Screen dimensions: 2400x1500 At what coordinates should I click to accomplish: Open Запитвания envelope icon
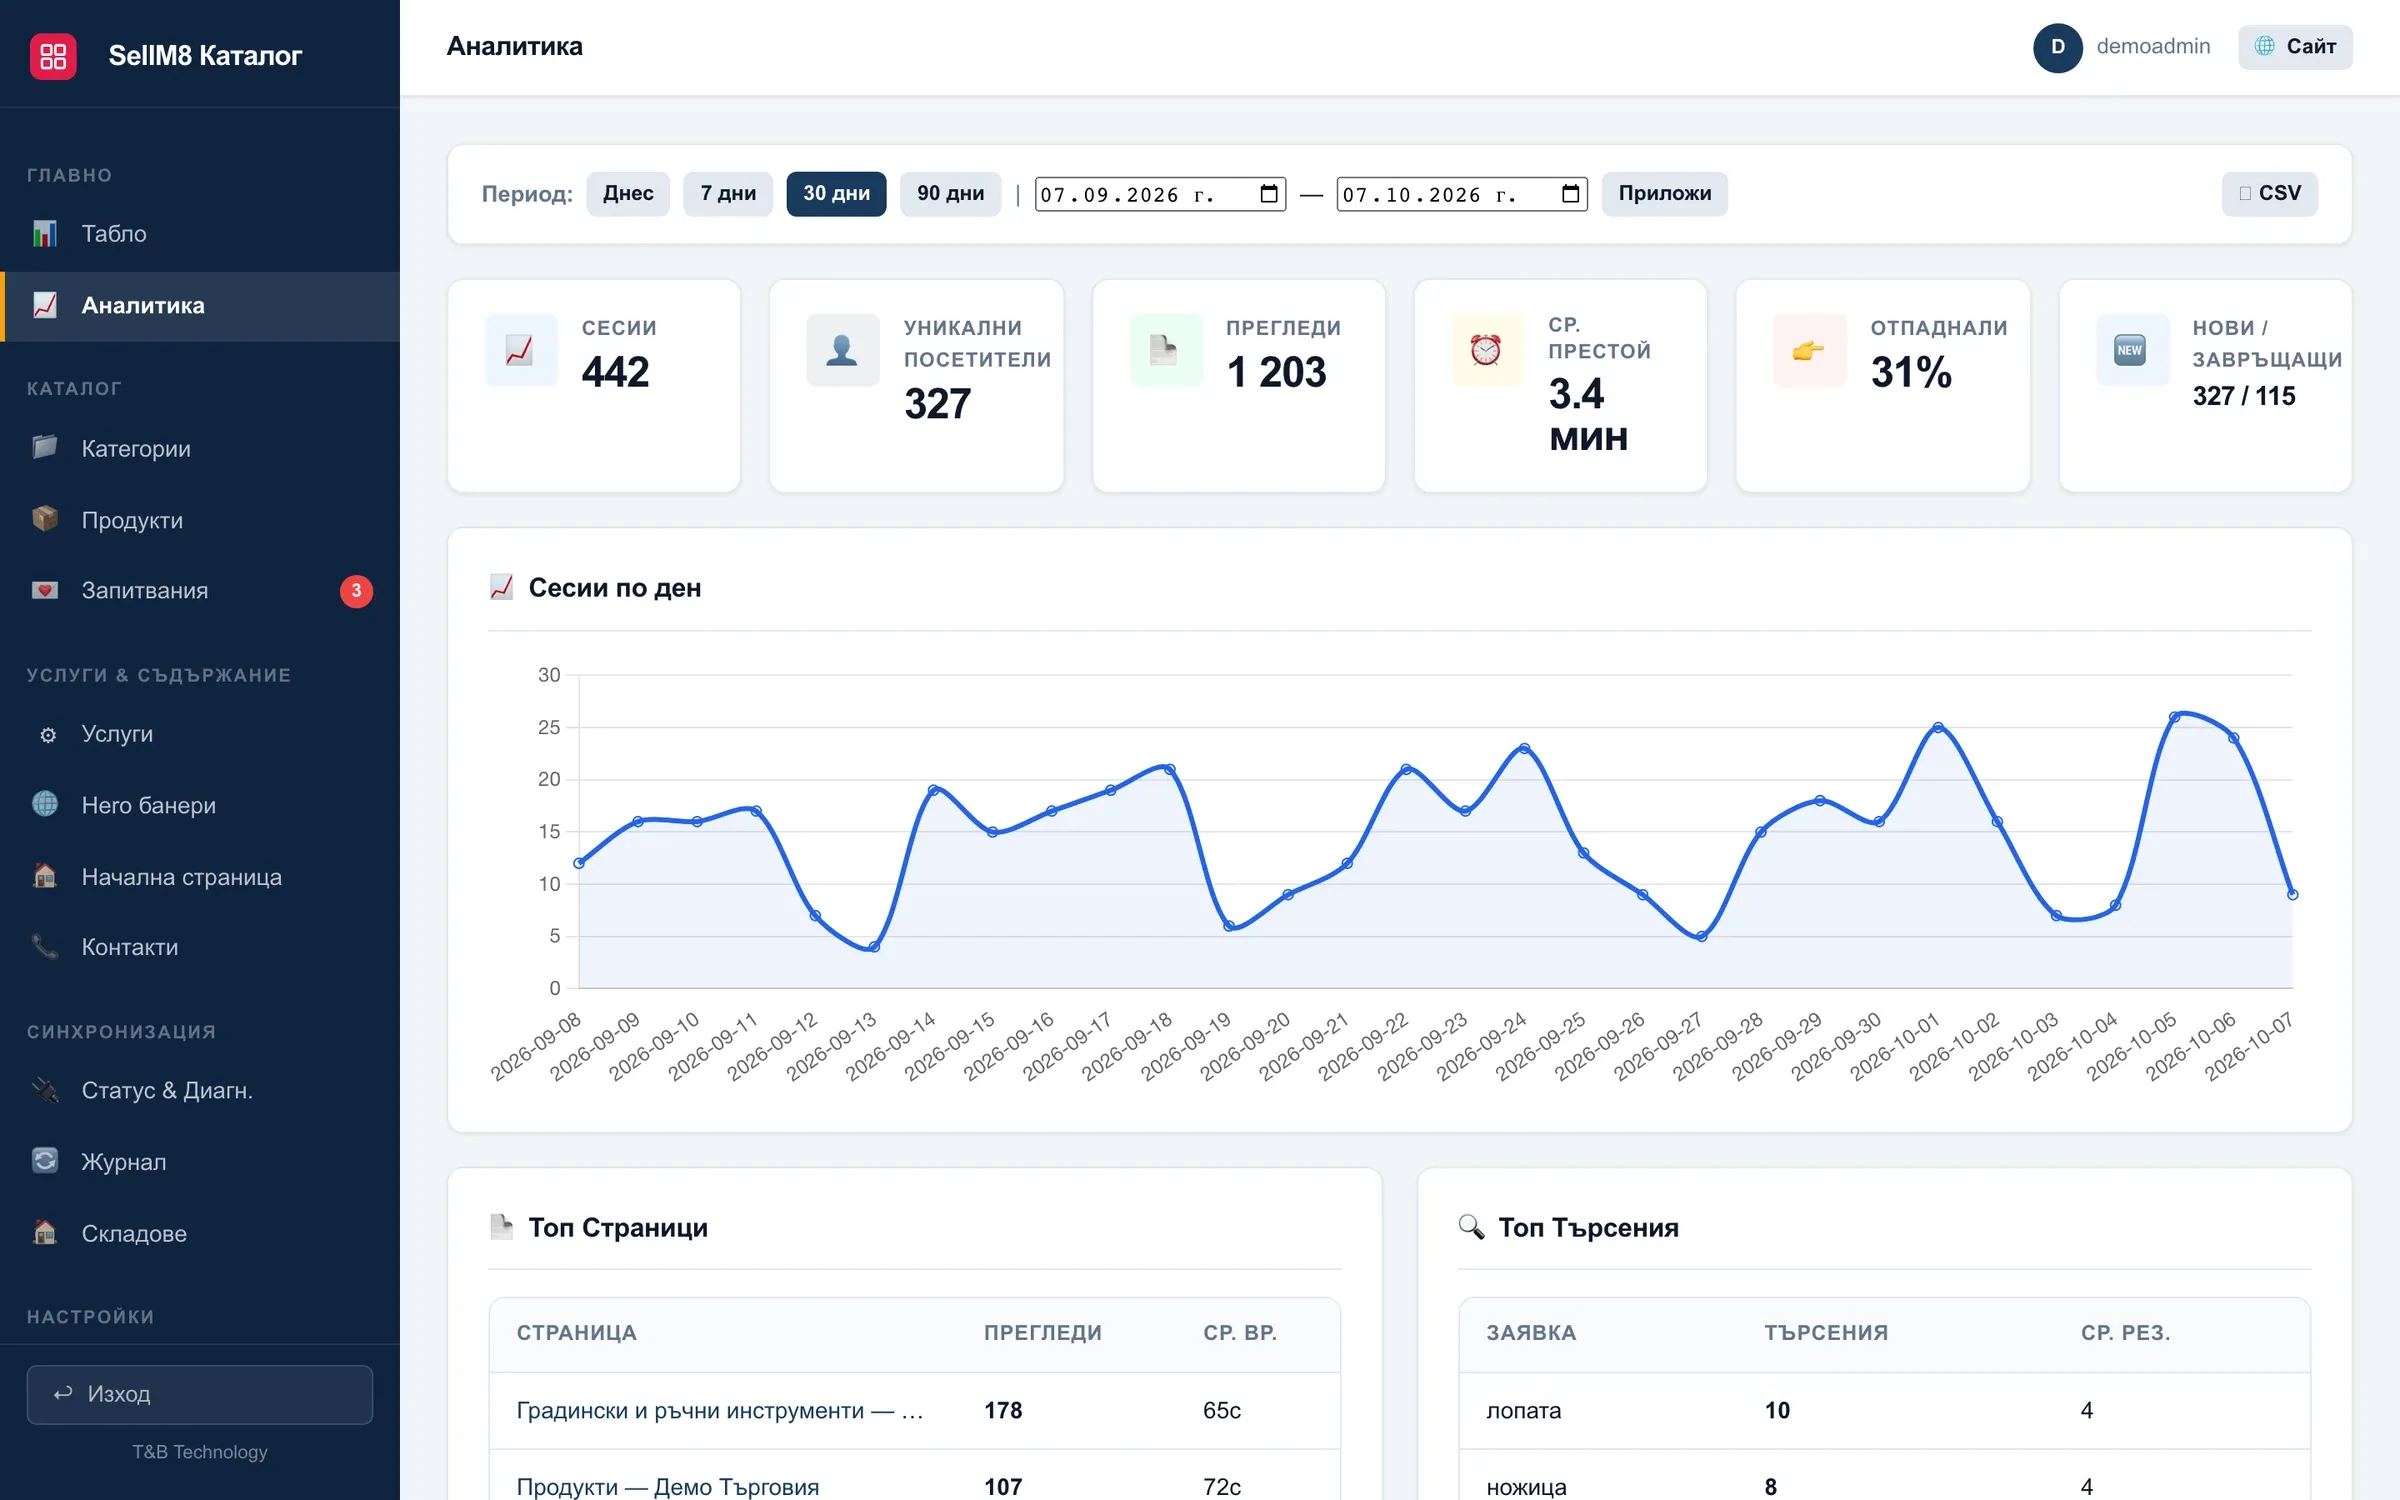45,590
